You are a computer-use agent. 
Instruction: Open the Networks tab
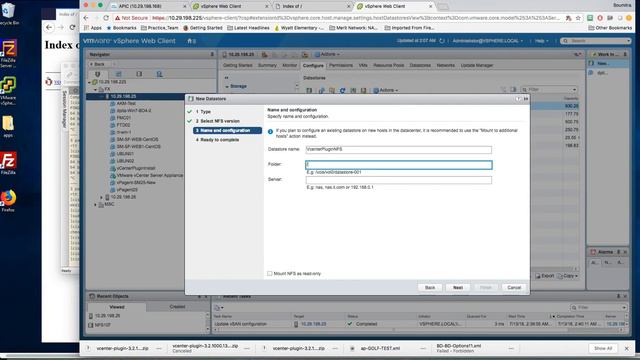click(x=446, y=65)
